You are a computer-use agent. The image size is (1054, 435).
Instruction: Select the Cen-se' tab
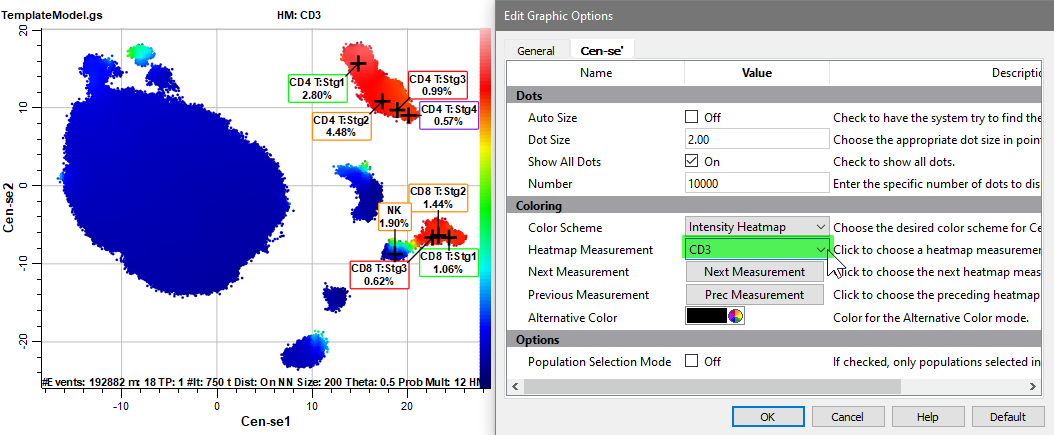[x=601, y=51]
